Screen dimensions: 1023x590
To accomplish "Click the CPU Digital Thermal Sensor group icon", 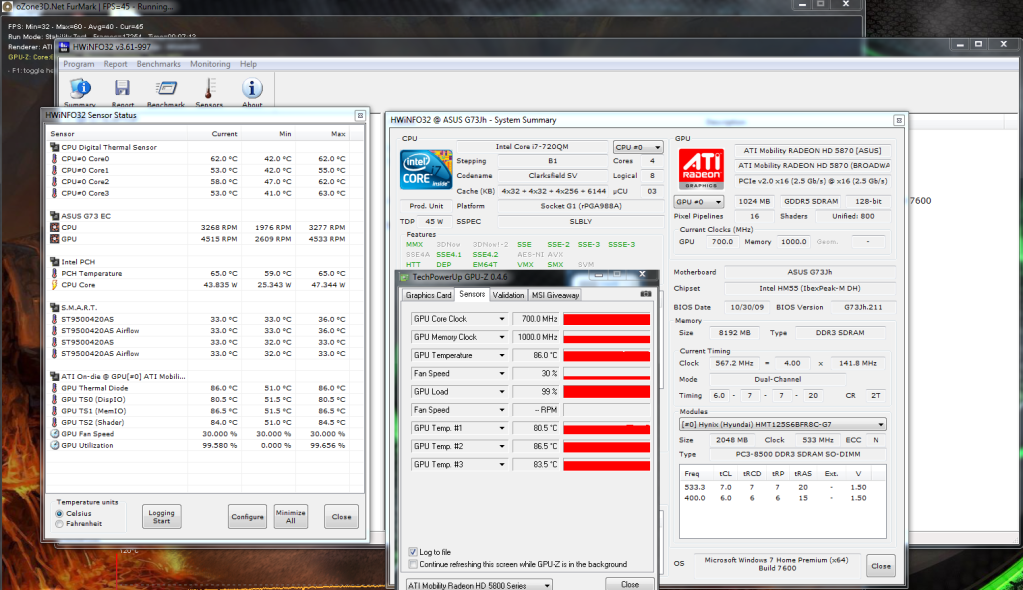I will pos(55,148).
